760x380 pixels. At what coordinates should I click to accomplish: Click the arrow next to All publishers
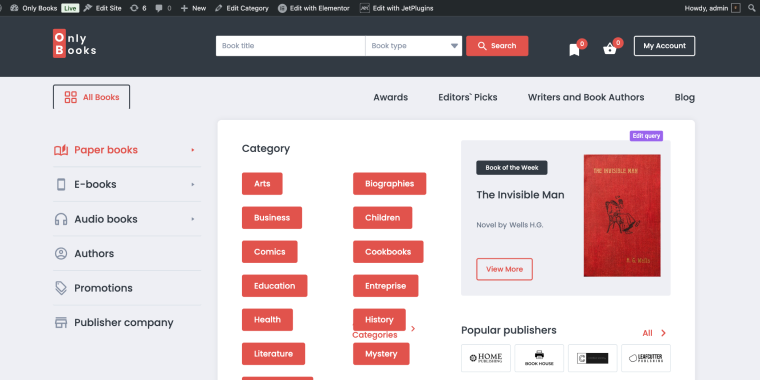pos(664,333)
